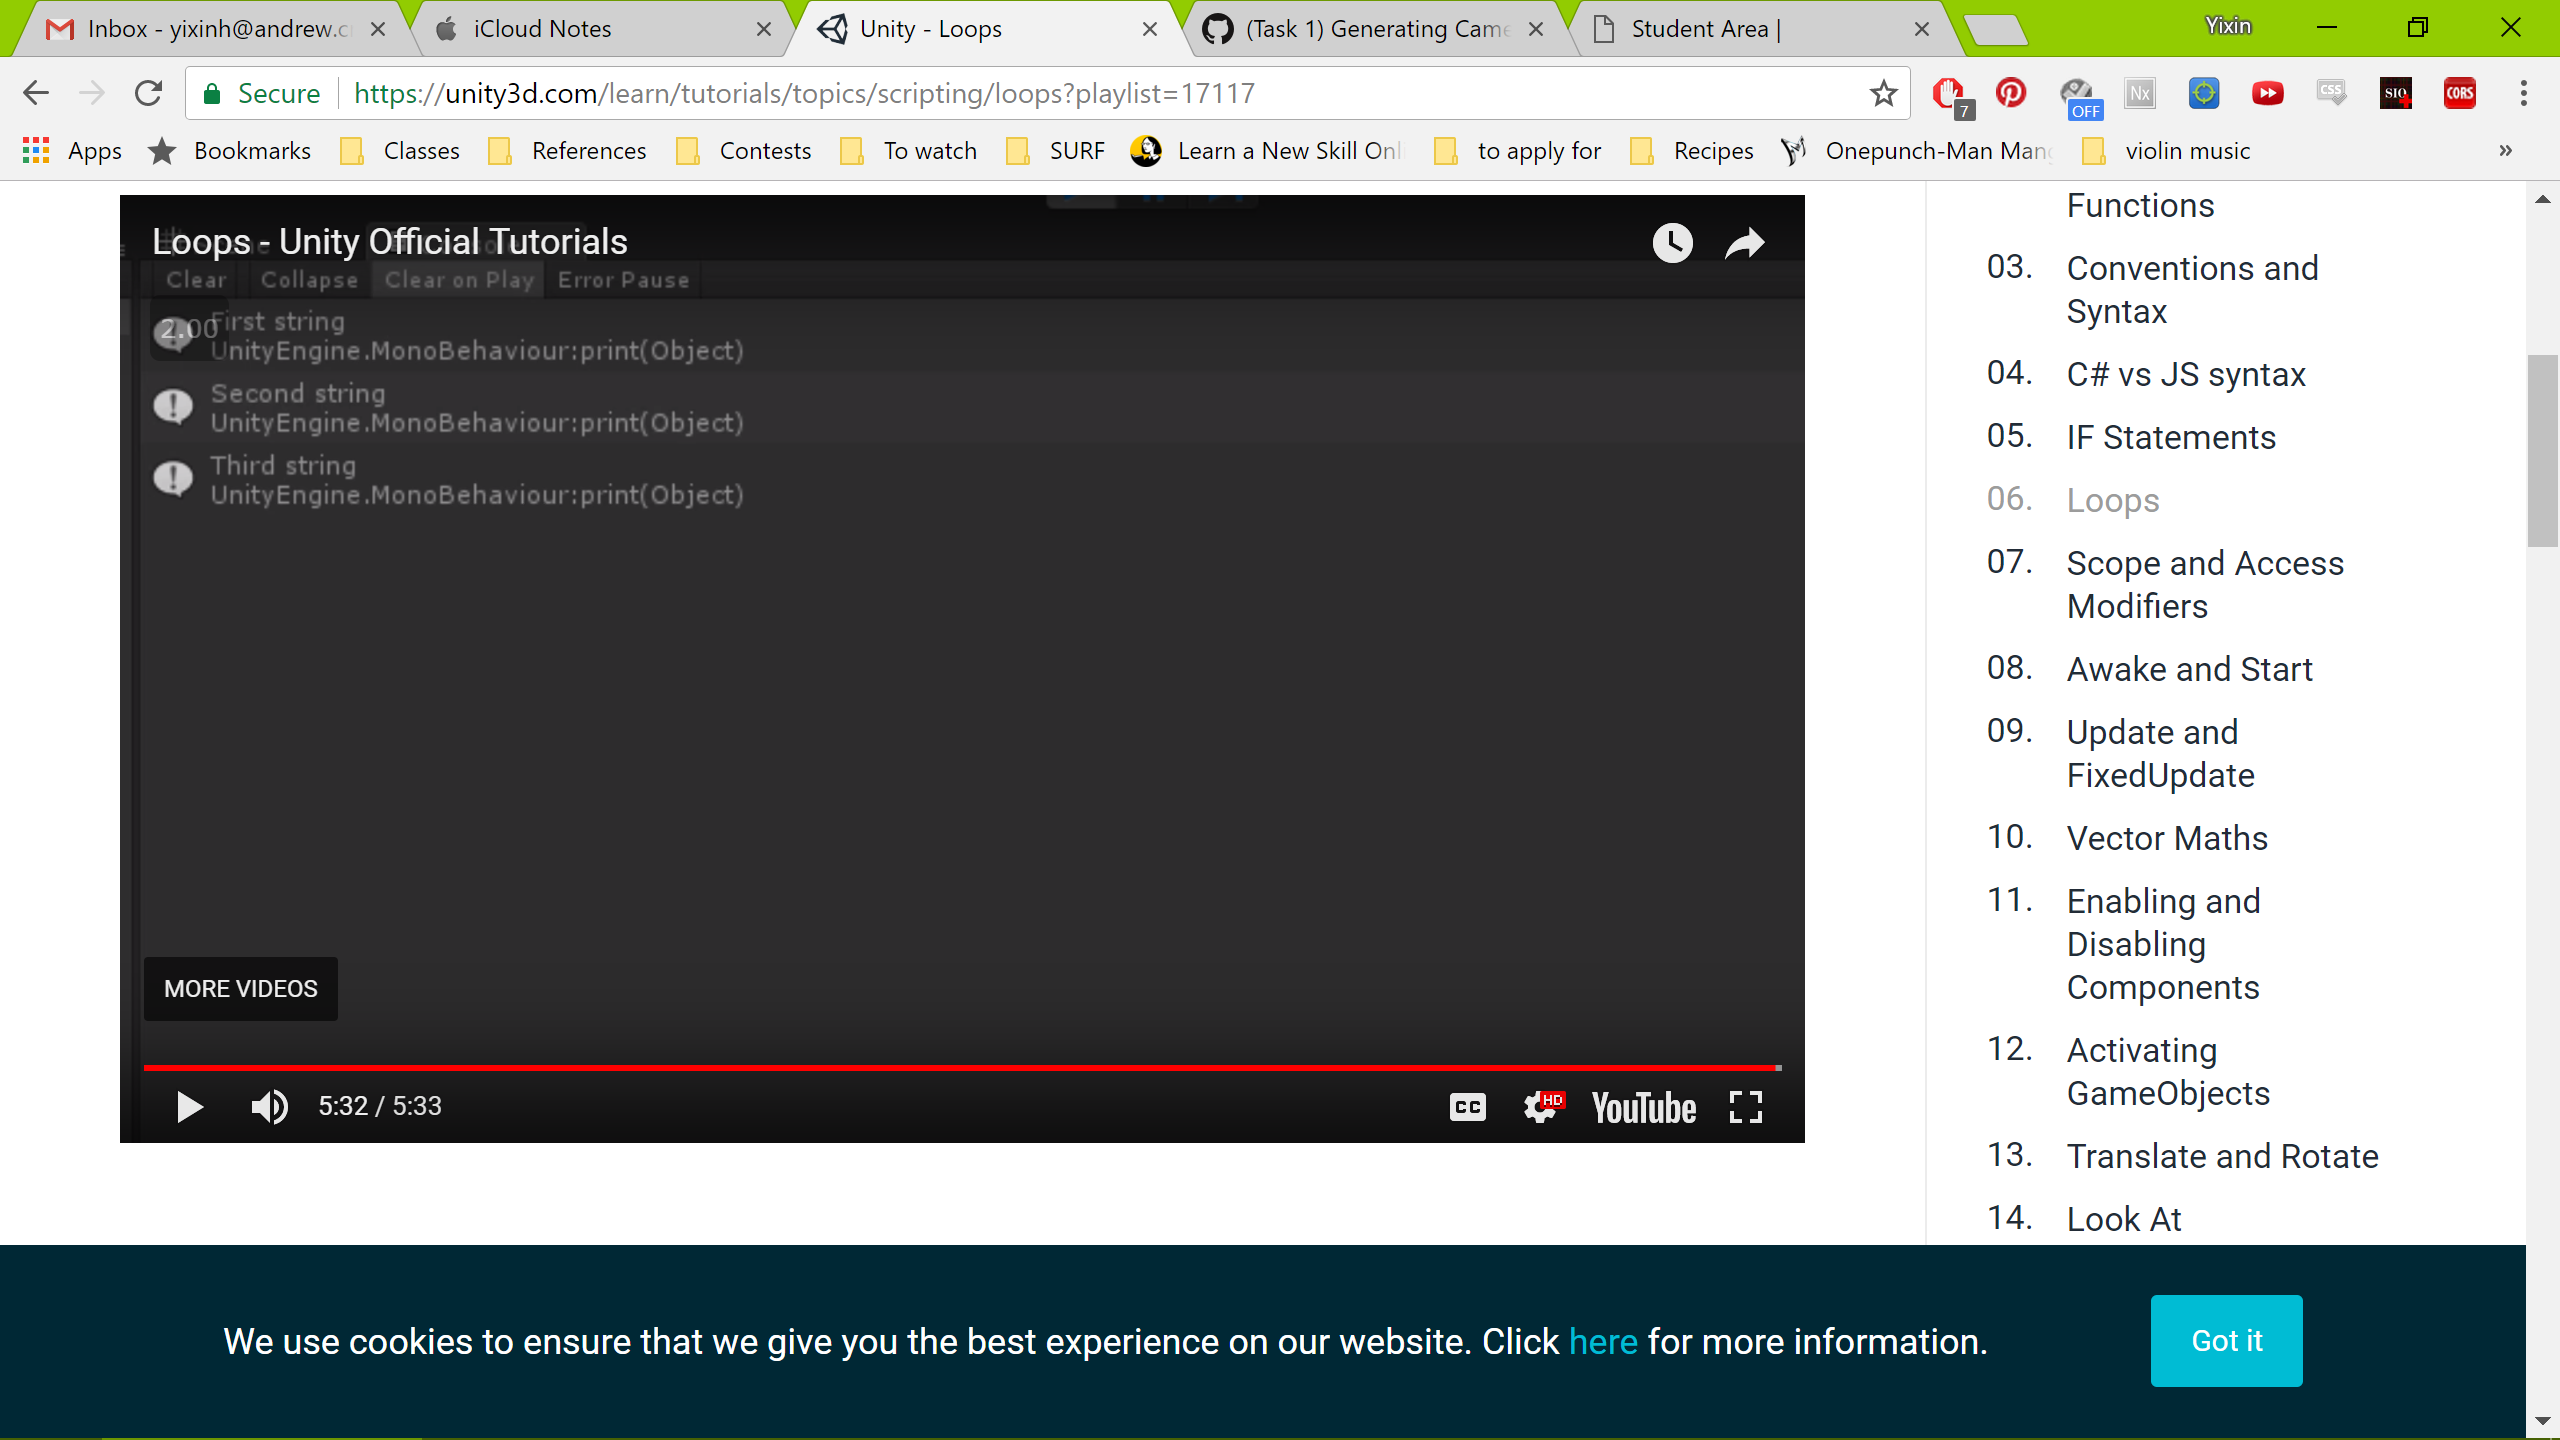
Task: Open the cookie info 'here' link
Action: click(1603, 1341)
